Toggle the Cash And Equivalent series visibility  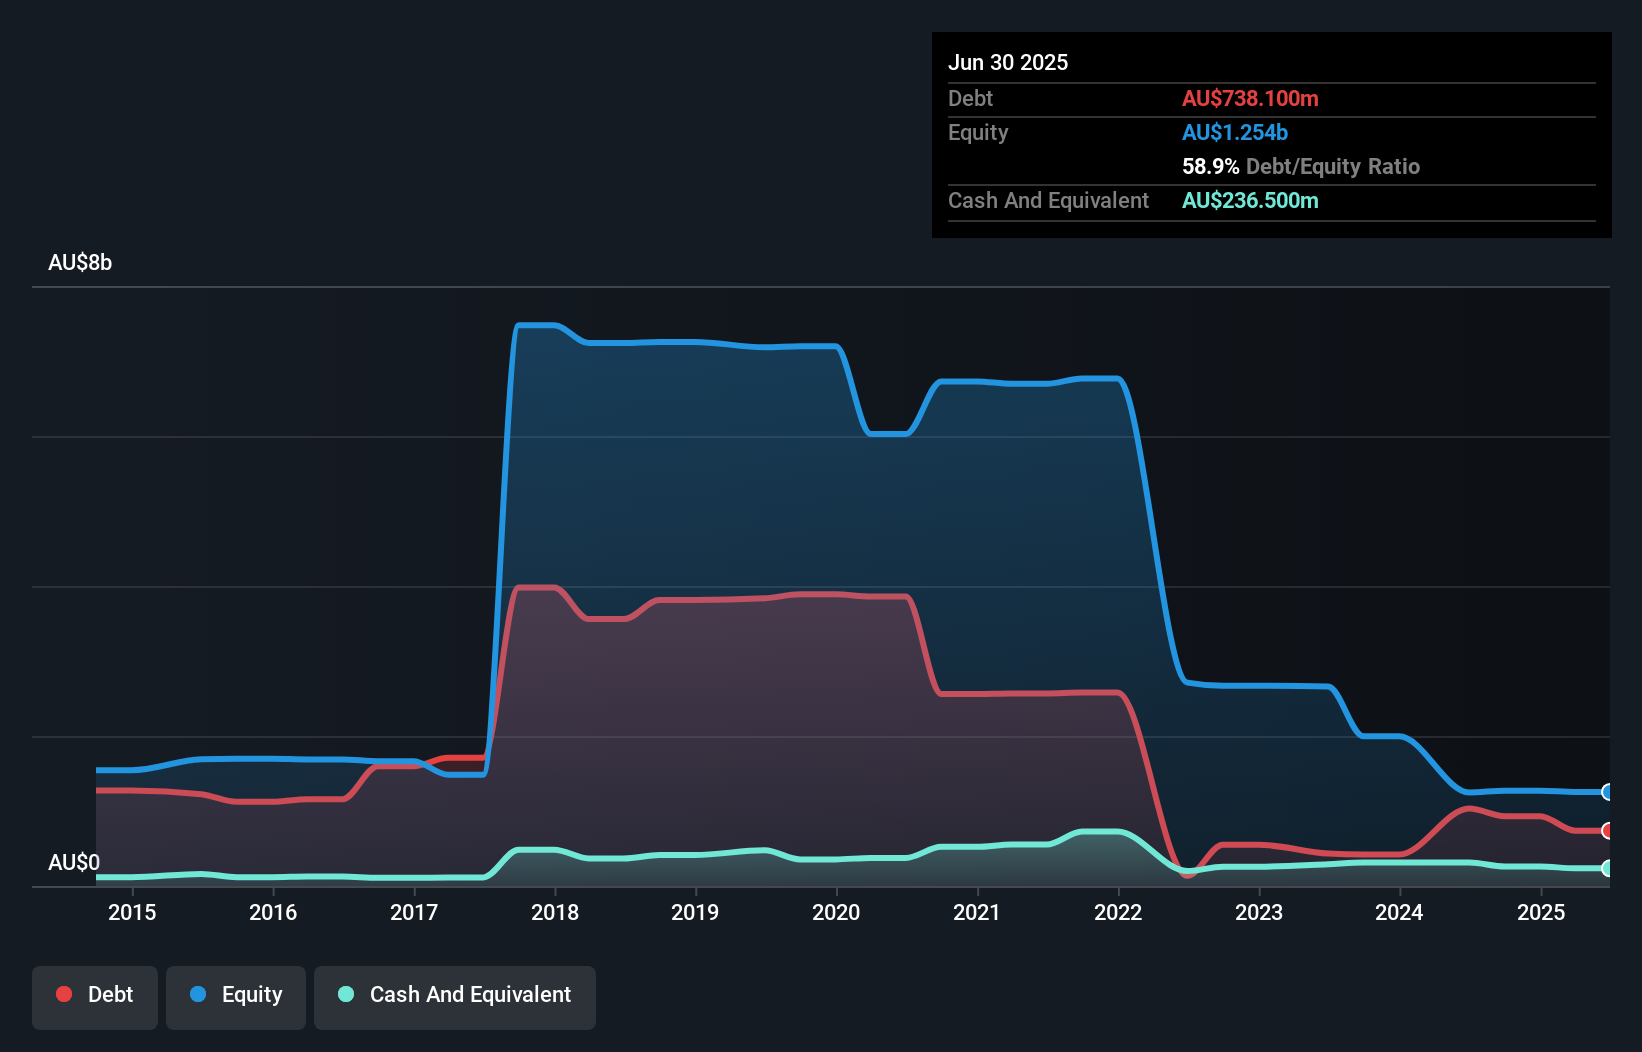point(455,995)
